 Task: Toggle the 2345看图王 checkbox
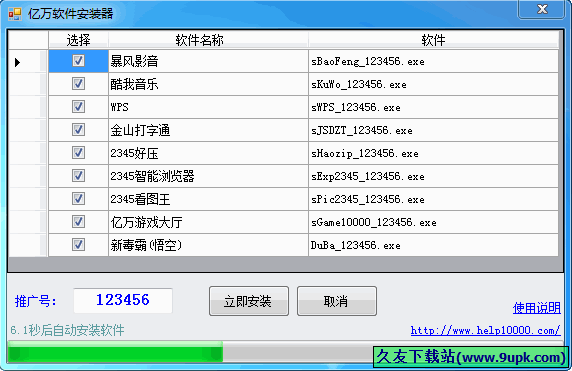78,198
